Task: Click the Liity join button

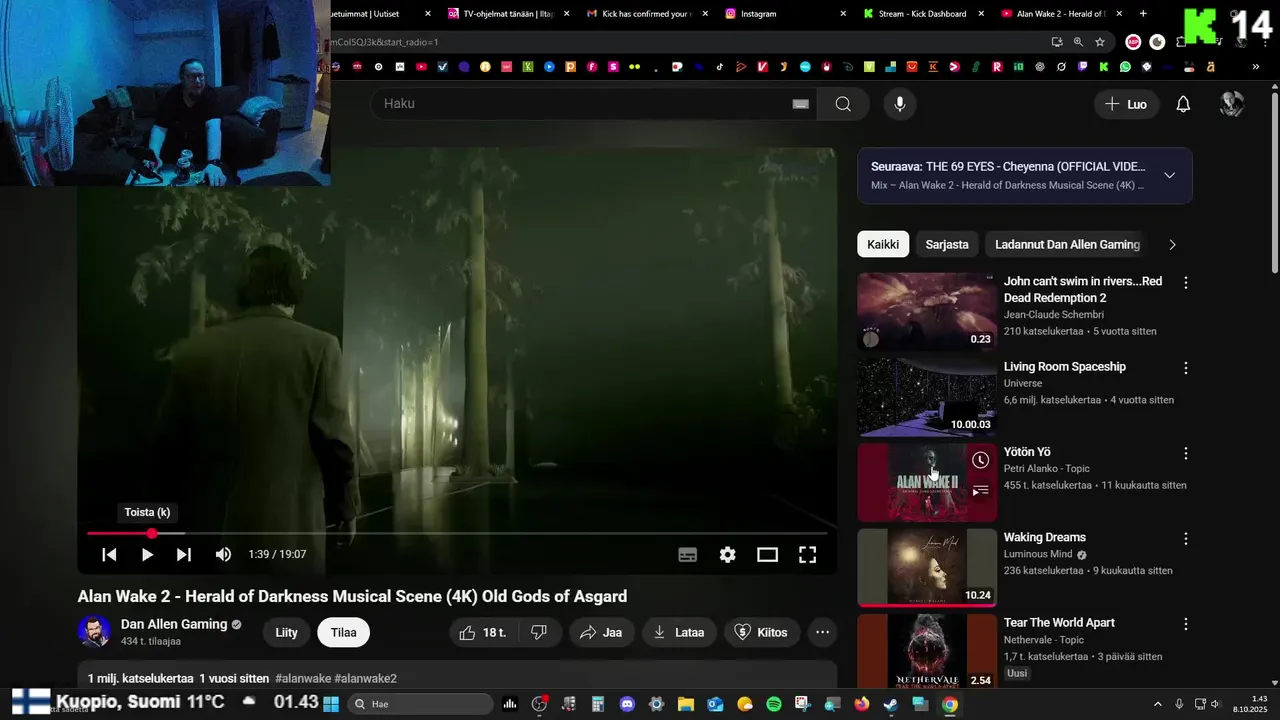Action: pyautogui.click(x=287, y=632)
